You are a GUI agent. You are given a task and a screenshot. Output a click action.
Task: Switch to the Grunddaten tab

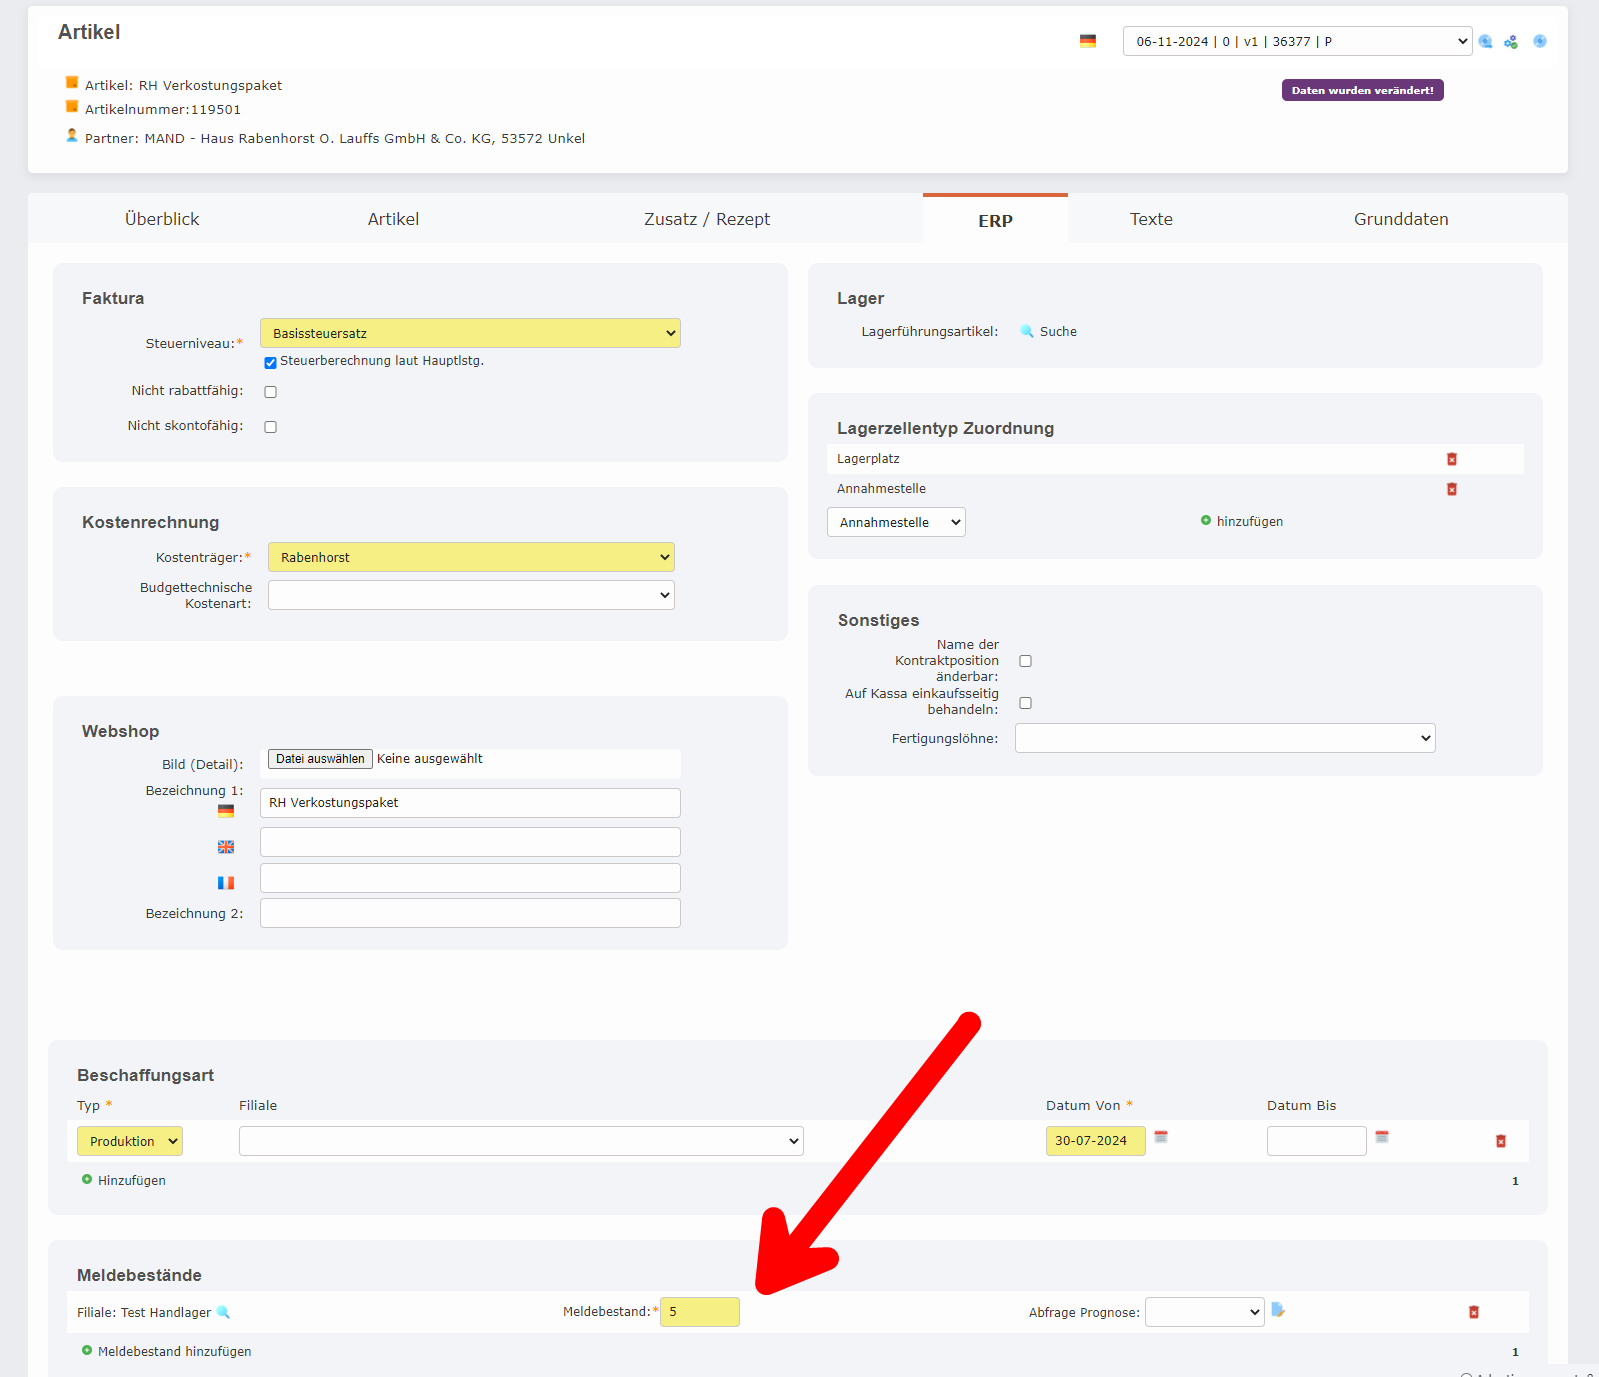coord(1401,219)
